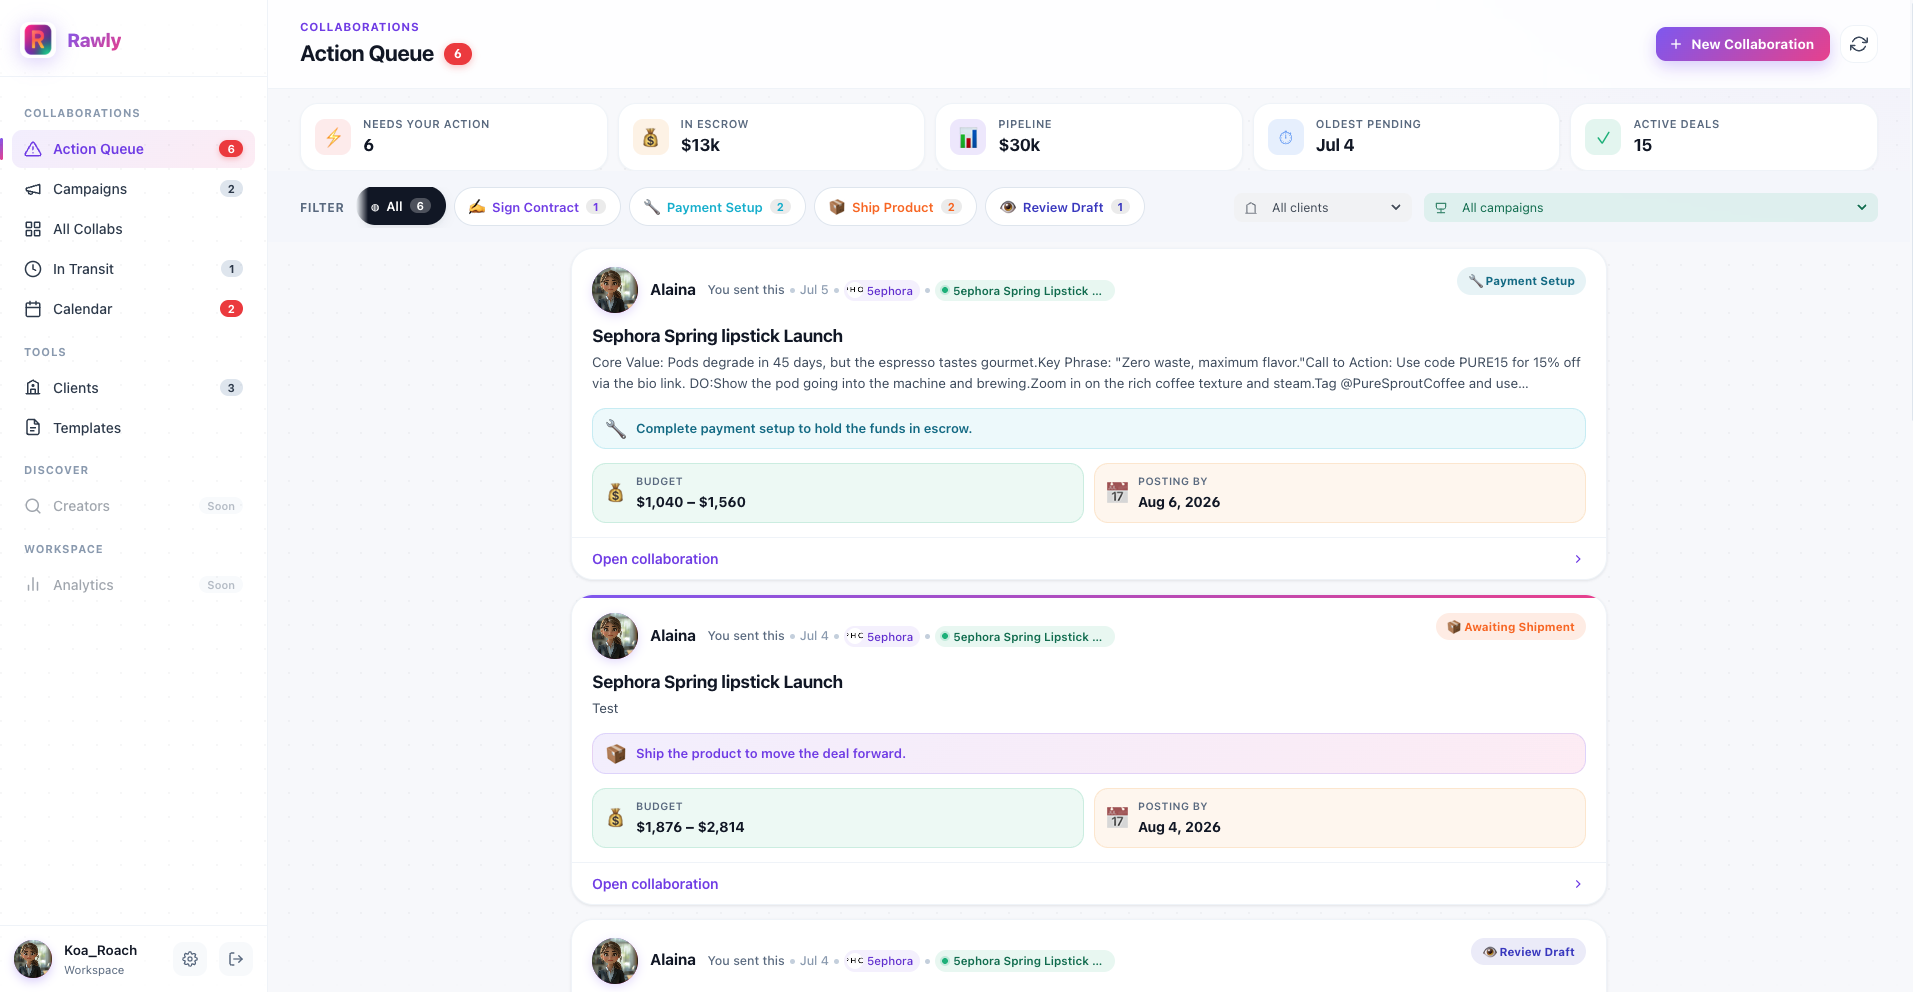Click the Clients building icon
Image resolution: width=1913 pixels, height=992 pixels.
[x=33, y=388]
